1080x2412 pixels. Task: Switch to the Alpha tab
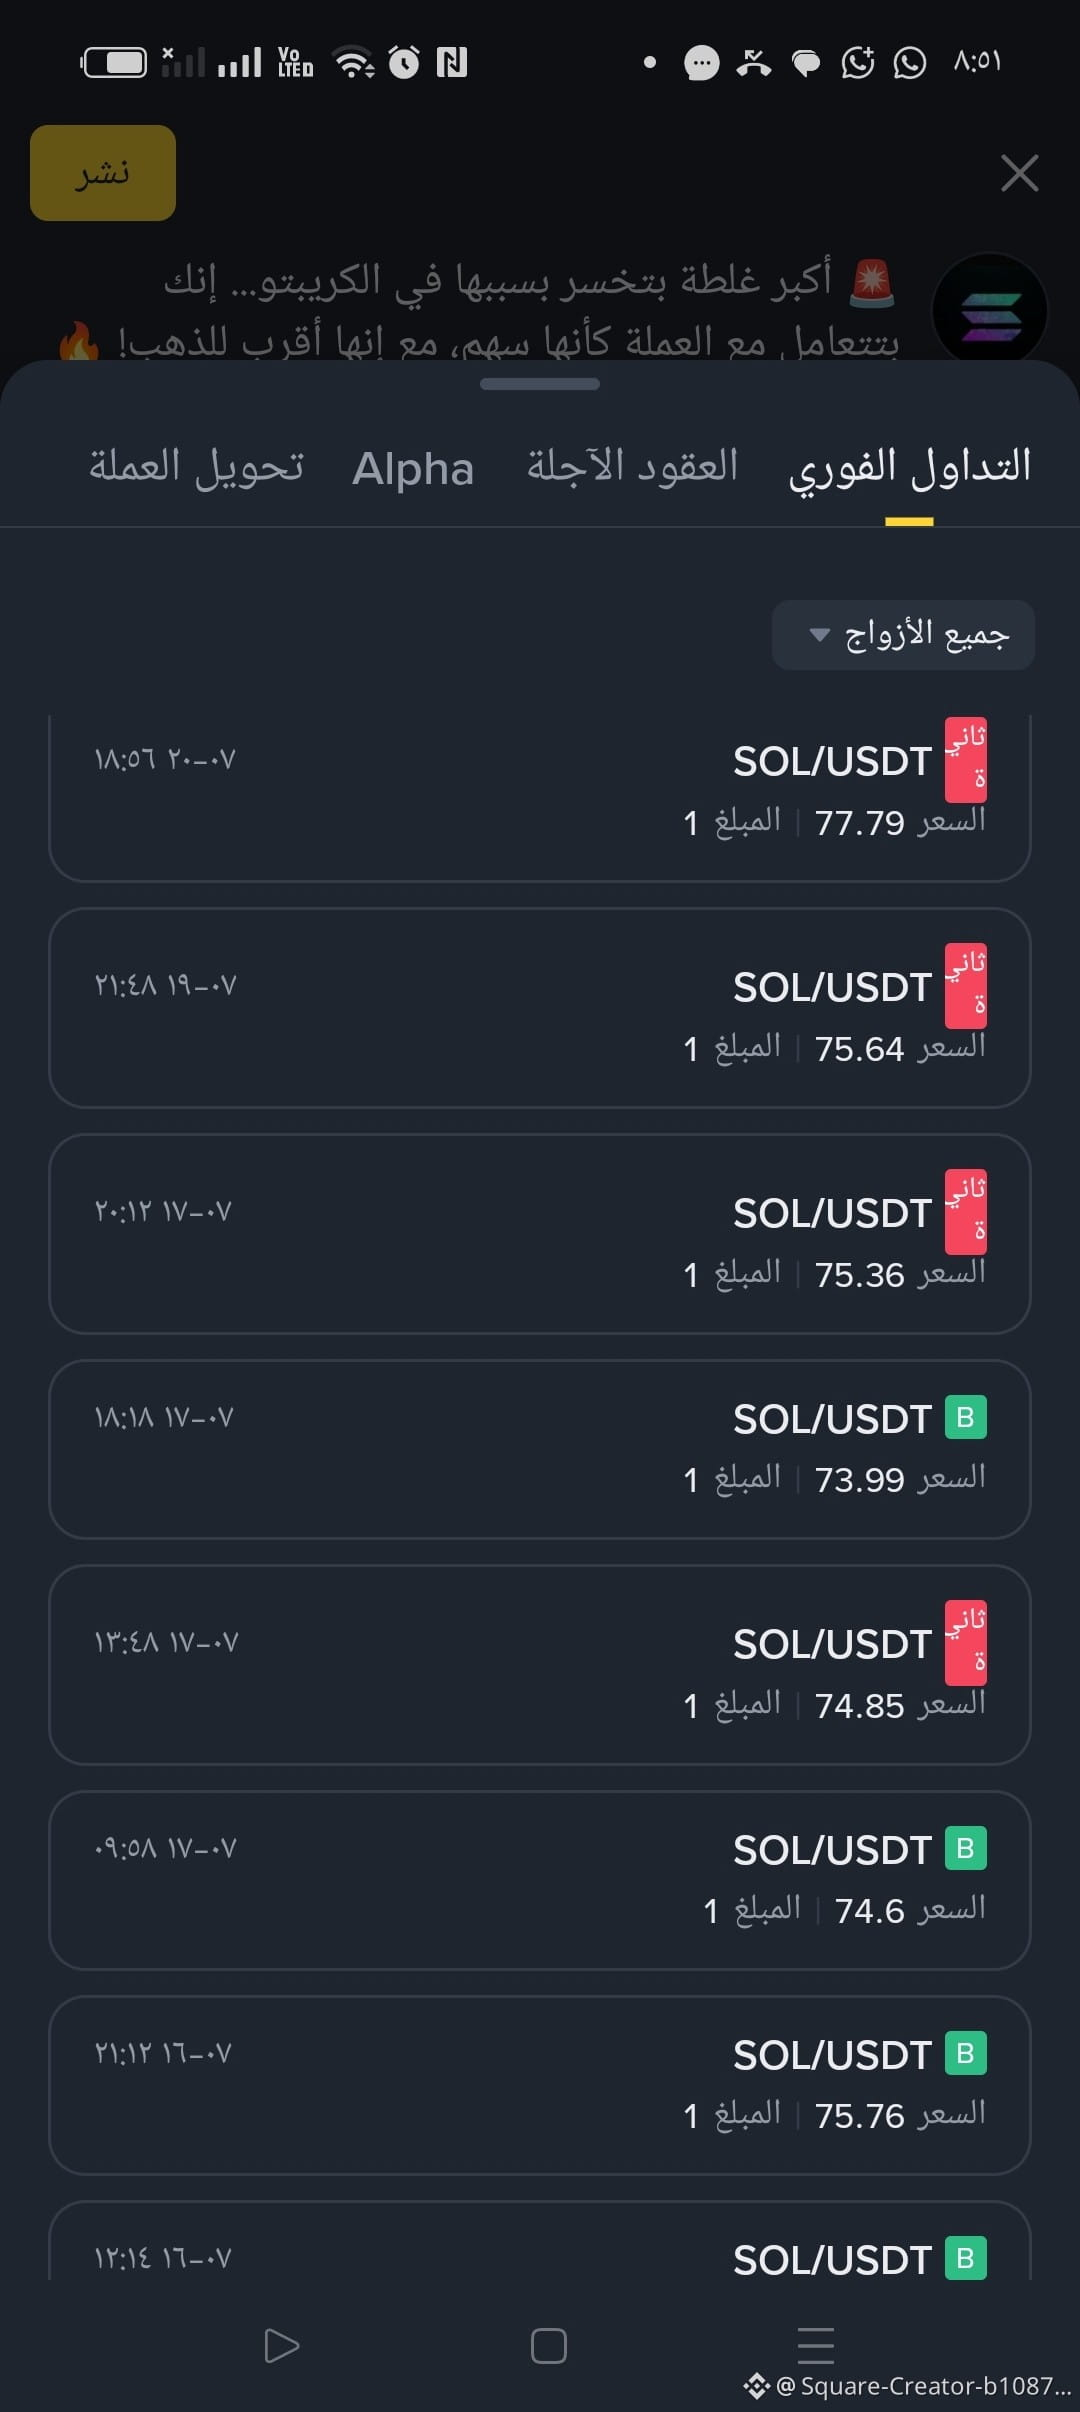coord(413,468)
